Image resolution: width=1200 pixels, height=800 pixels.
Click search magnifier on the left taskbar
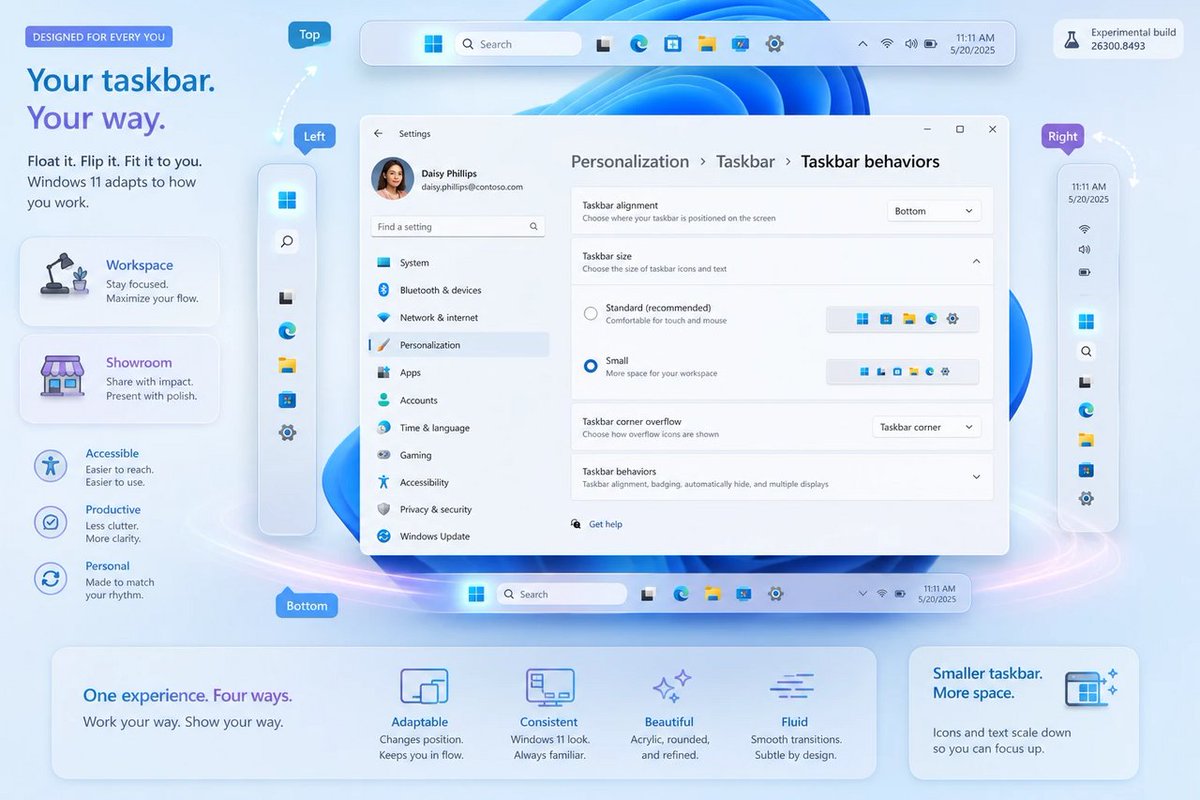pos(287,241)
